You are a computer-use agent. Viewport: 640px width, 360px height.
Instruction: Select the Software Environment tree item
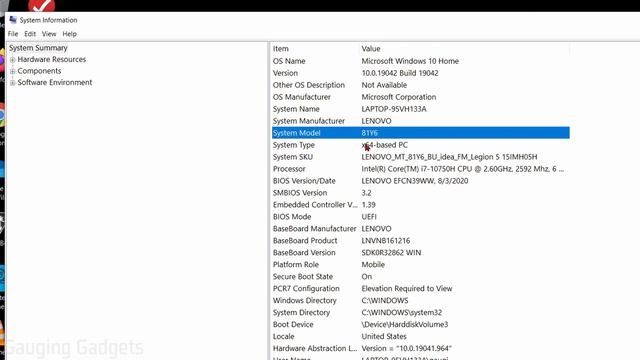tap(55, 82)
